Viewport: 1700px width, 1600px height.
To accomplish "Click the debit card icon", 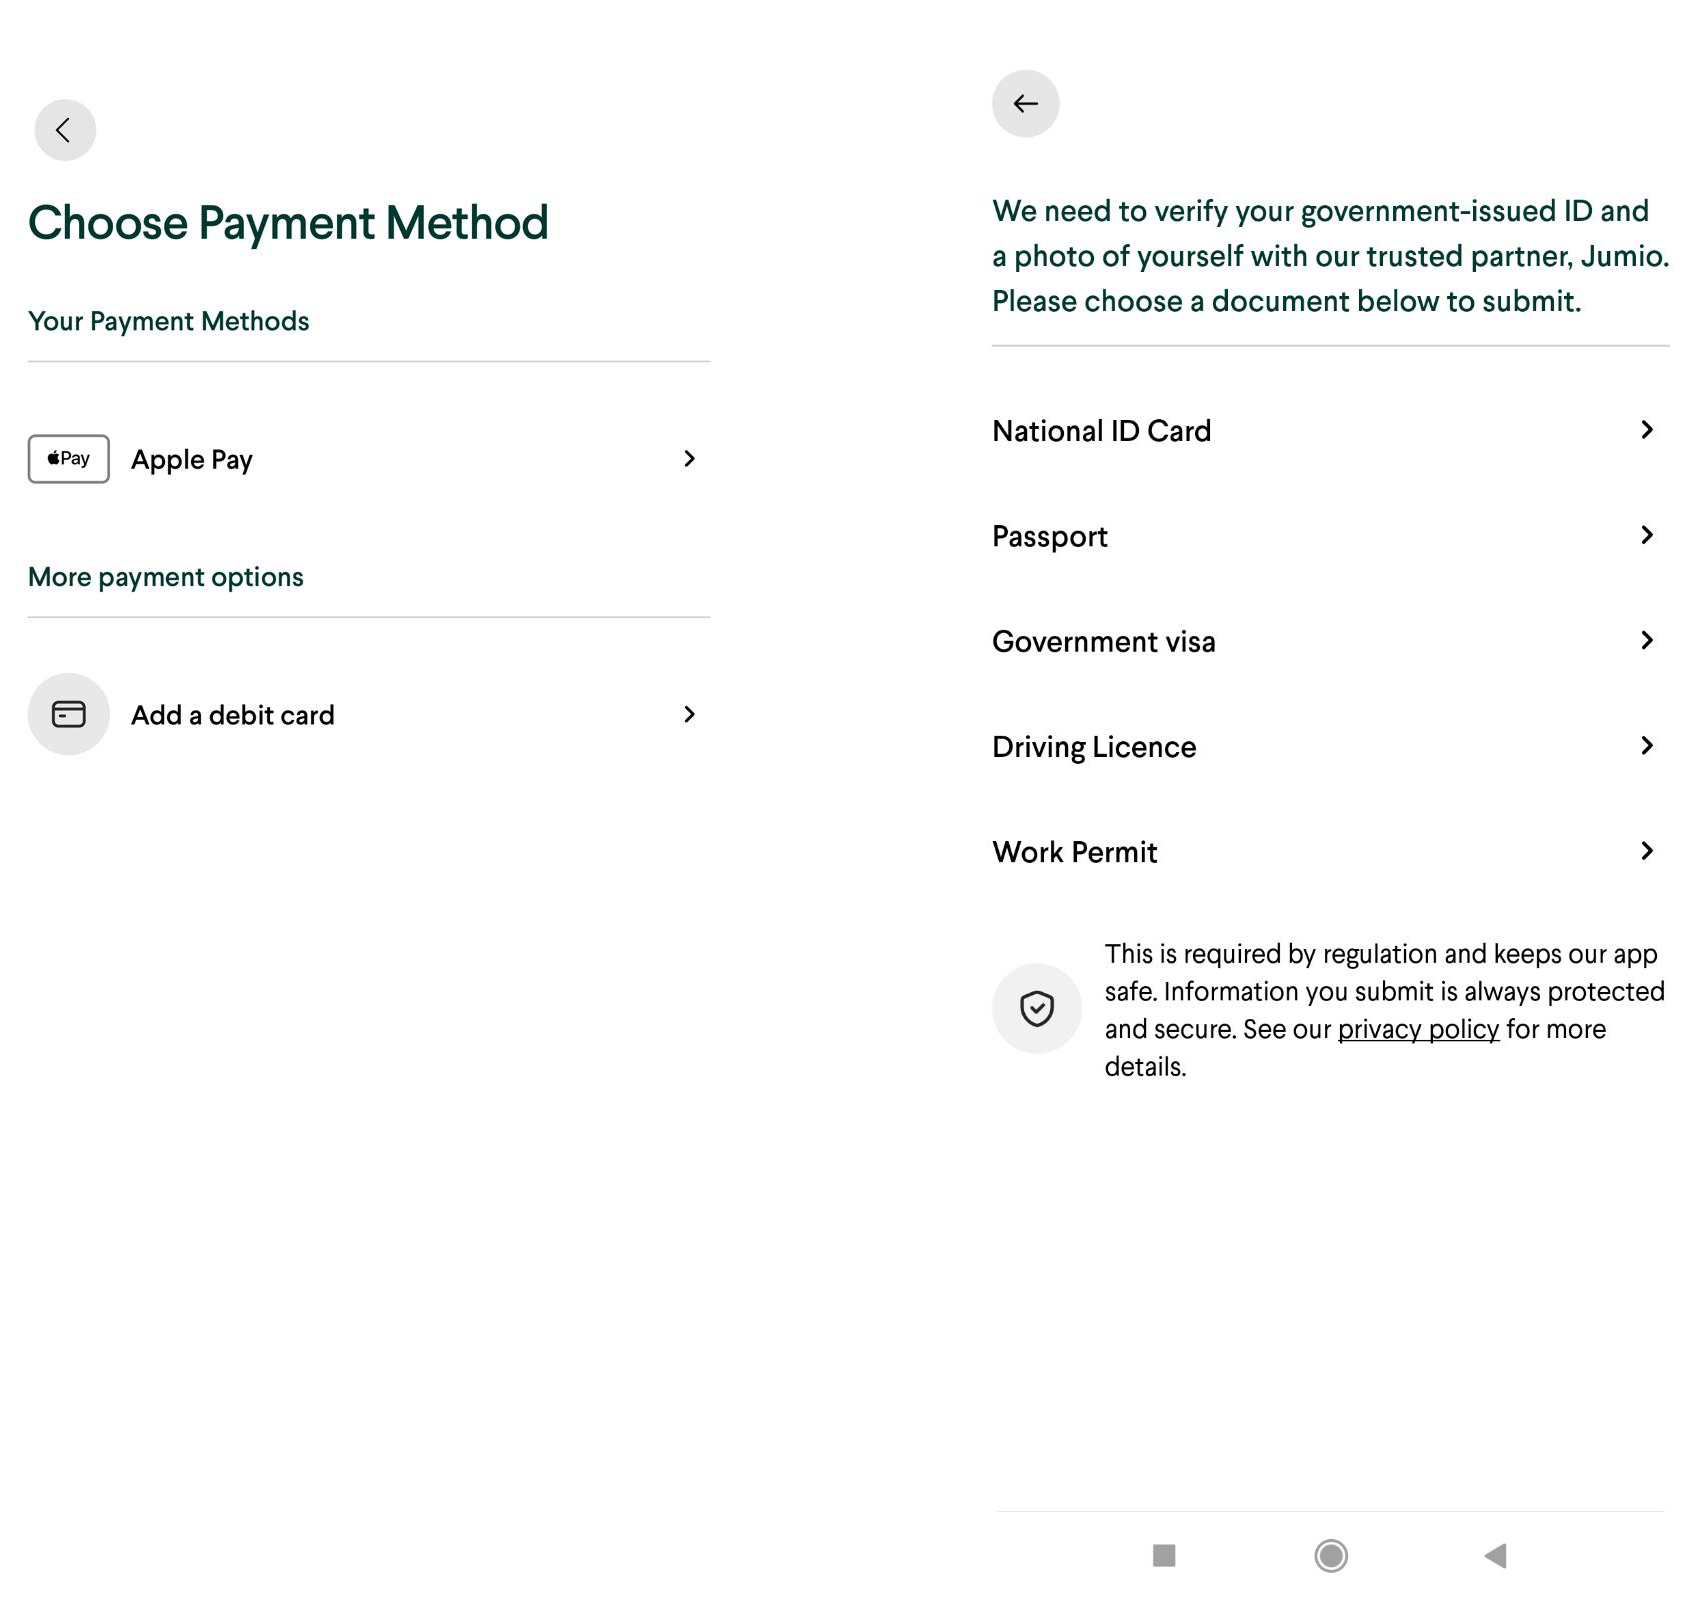I will point(68,714).
